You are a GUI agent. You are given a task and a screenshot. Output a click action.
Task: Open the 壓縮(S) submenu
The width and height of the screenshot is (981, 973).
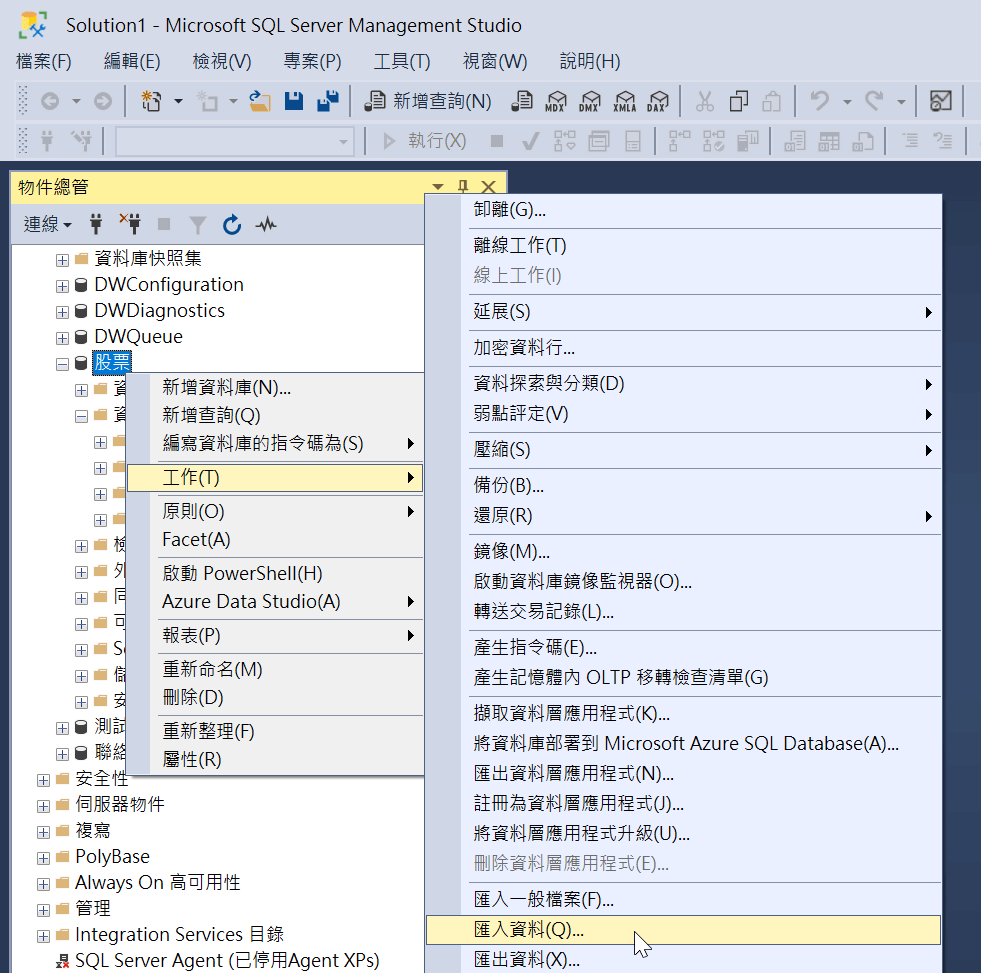(x=683, y=449)
